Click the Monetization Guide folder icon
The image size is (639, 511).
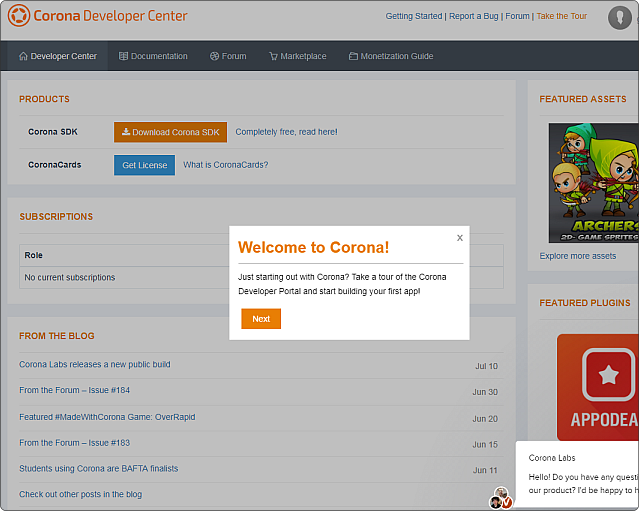(353, 56)
